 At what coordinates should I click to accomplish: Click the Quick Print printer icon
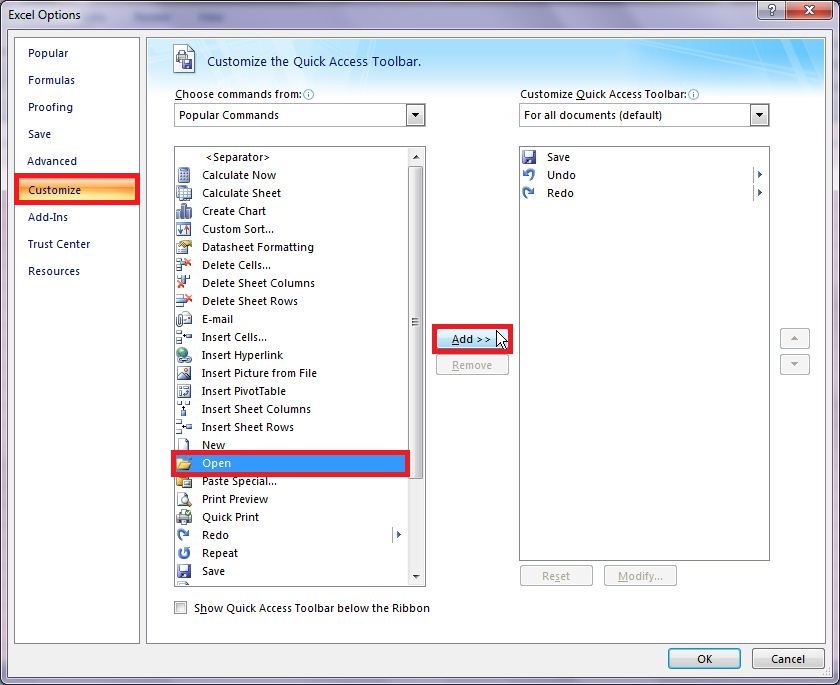[x=184, y=517]
